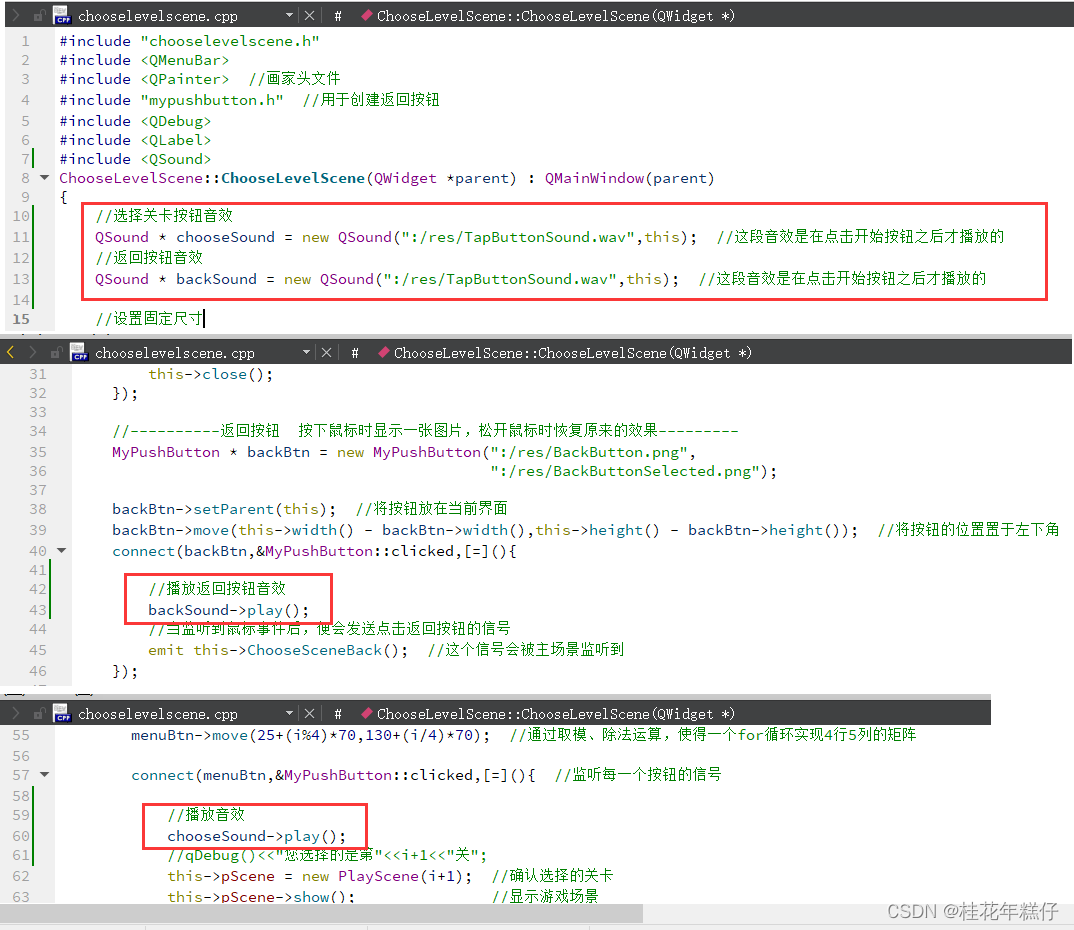The image size is (1074, 930).
Task: Open the symbol selector in the middle editor pane
Action: click(x=573, y=353)
